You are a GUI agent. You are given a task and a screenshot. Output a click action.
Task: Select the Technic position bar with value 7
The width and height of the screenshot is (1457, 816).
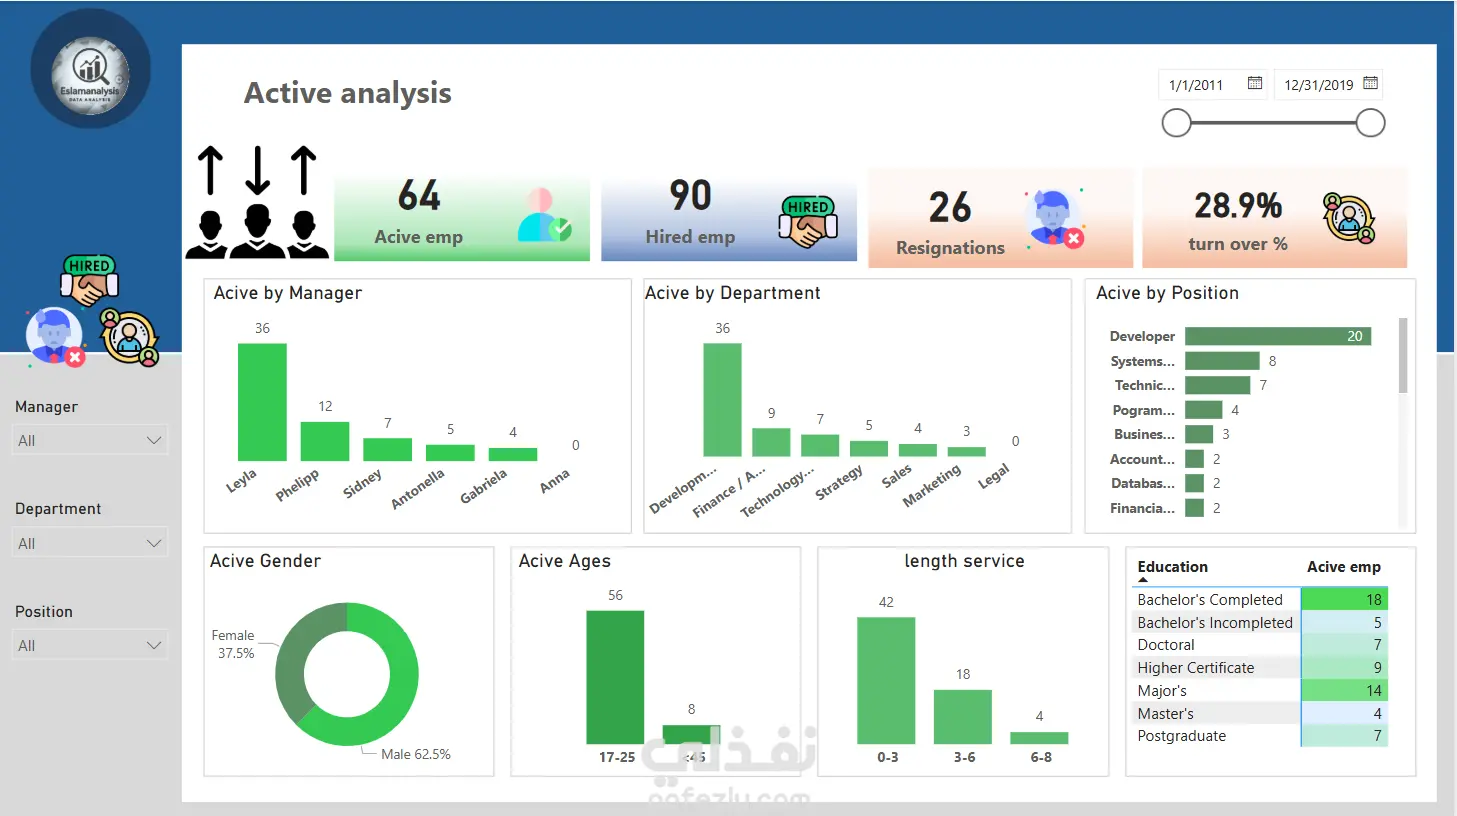tap(1218, 385)
